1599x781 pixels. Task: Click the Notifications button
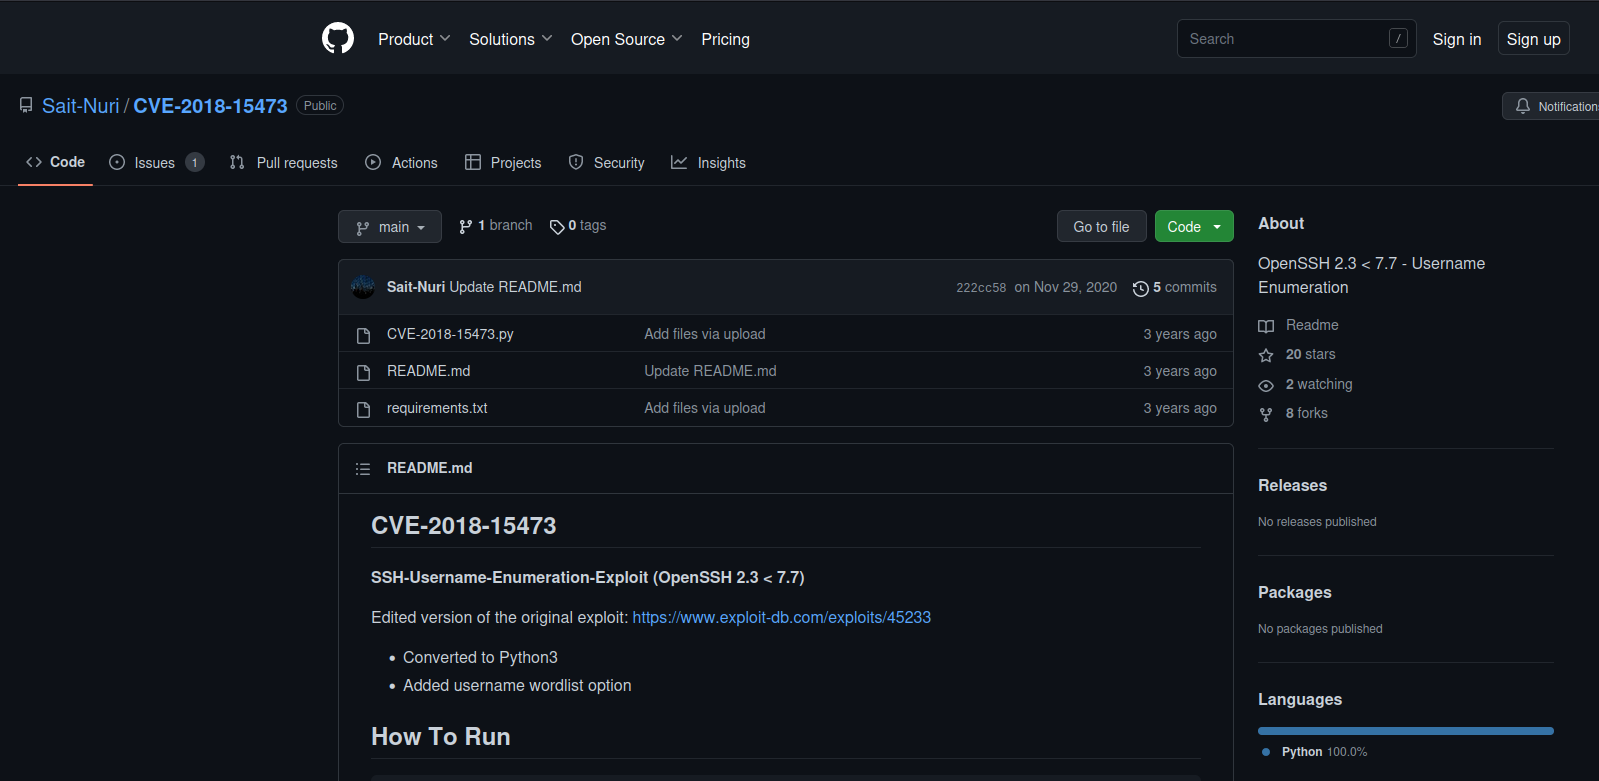click(1552, 106)
